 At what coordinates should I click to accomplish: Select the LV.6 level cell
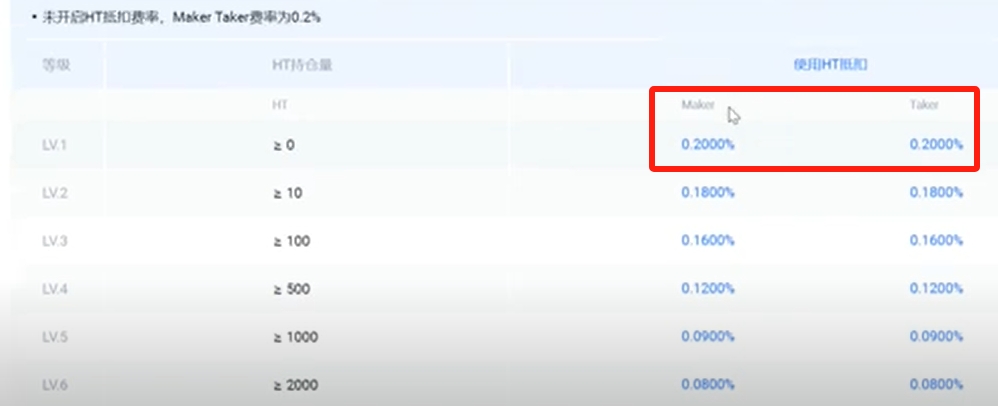pos(55,385)
